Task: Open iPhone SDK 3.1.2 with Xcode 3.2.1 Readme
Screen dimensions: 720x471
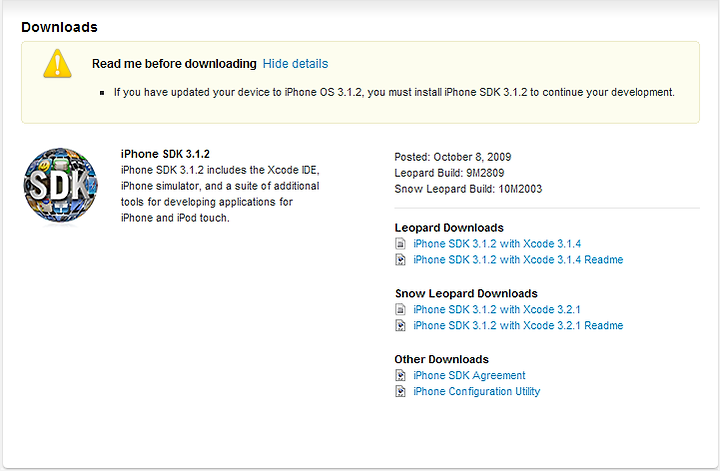Action: pos(518,325)
